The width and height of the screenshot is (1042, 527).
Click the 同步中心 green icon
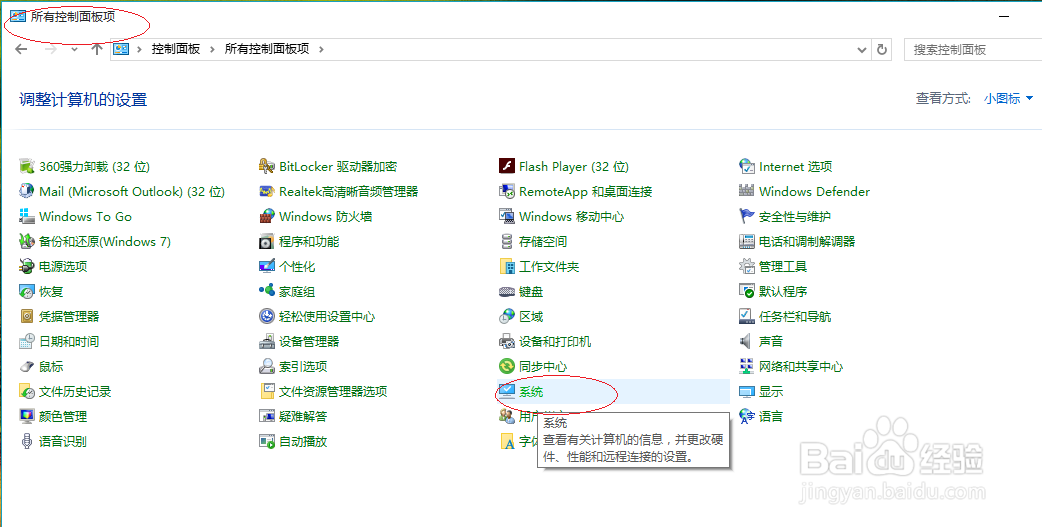coord(507,366)
